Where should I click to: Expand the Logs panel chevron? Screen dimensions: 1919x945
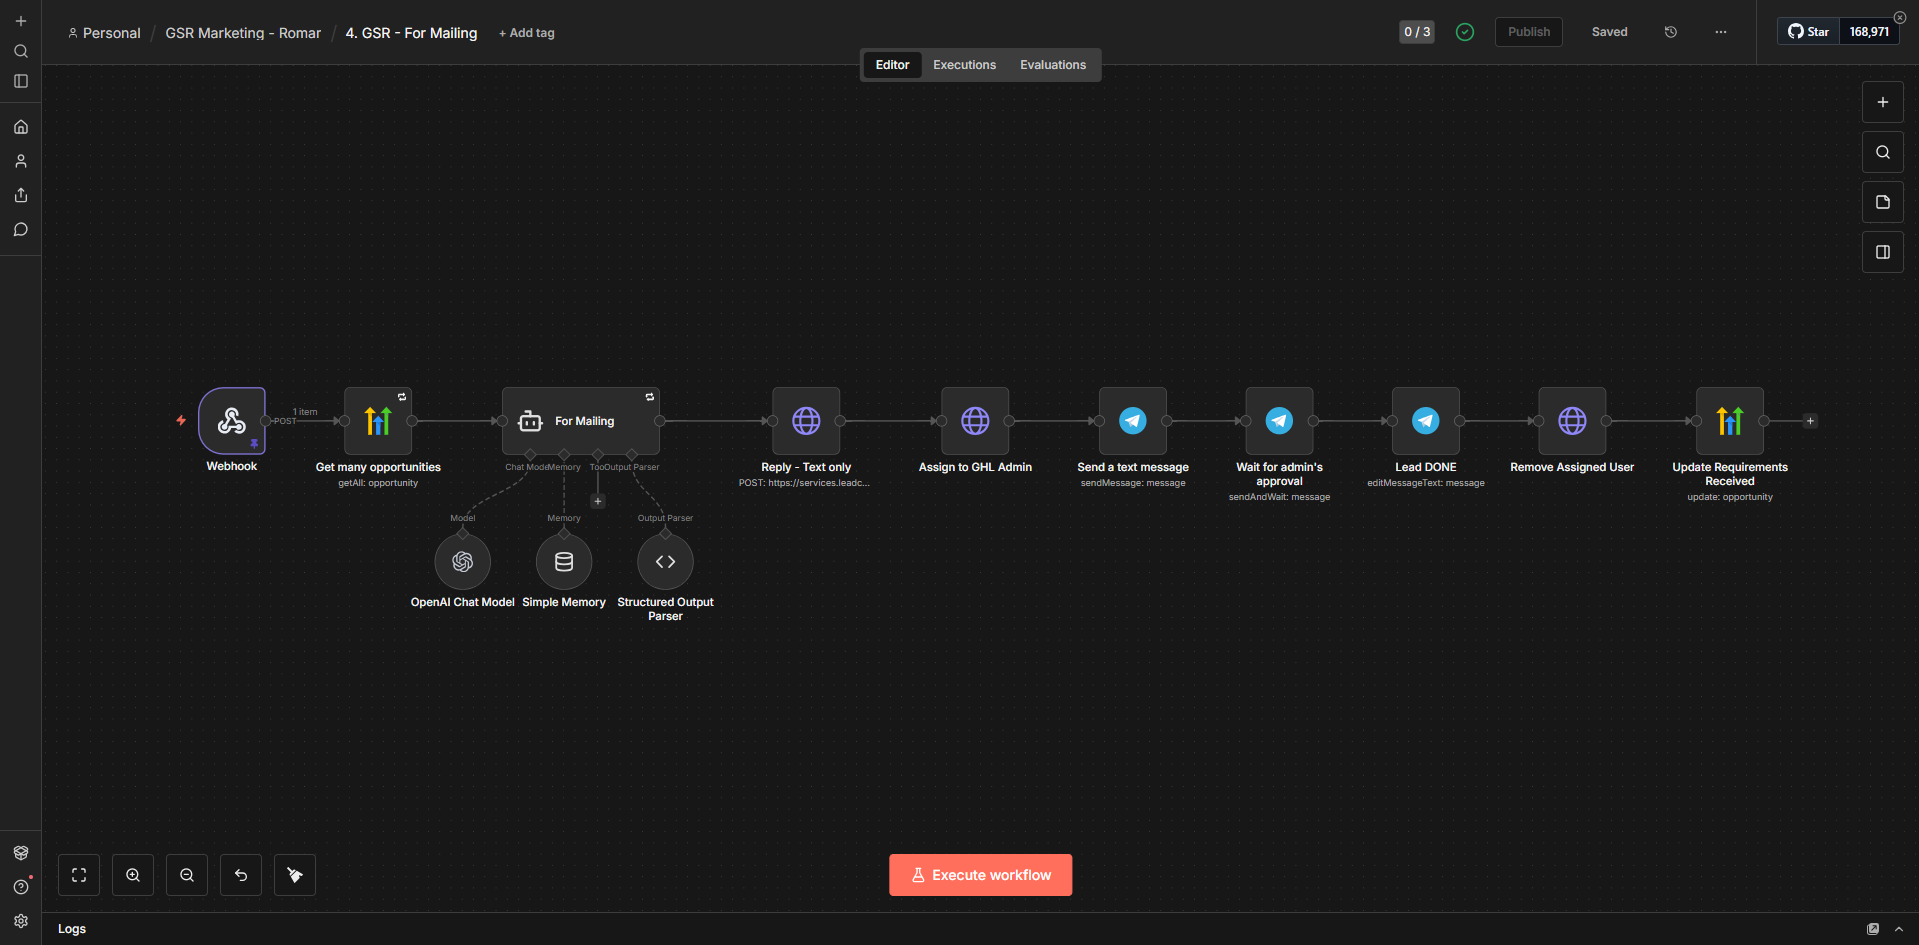[x=1899, y=929]
